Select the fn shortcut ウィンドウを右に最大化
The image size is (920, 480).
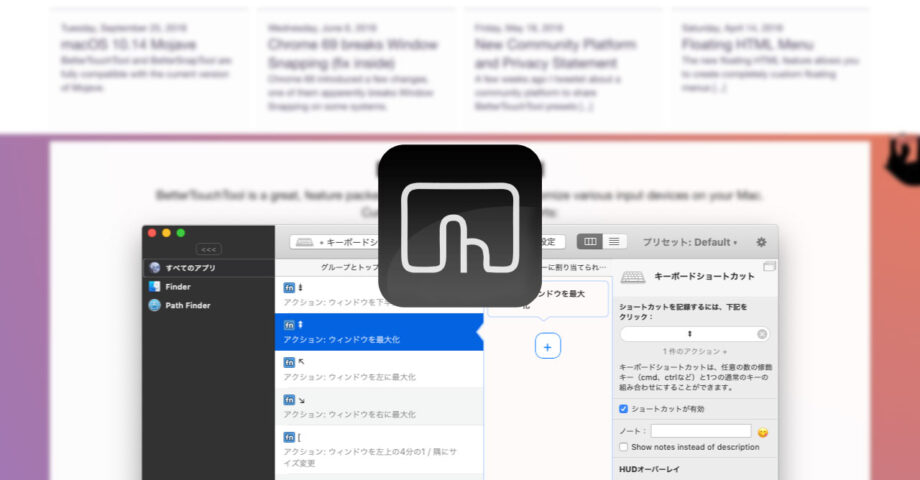tap(378, 406)
